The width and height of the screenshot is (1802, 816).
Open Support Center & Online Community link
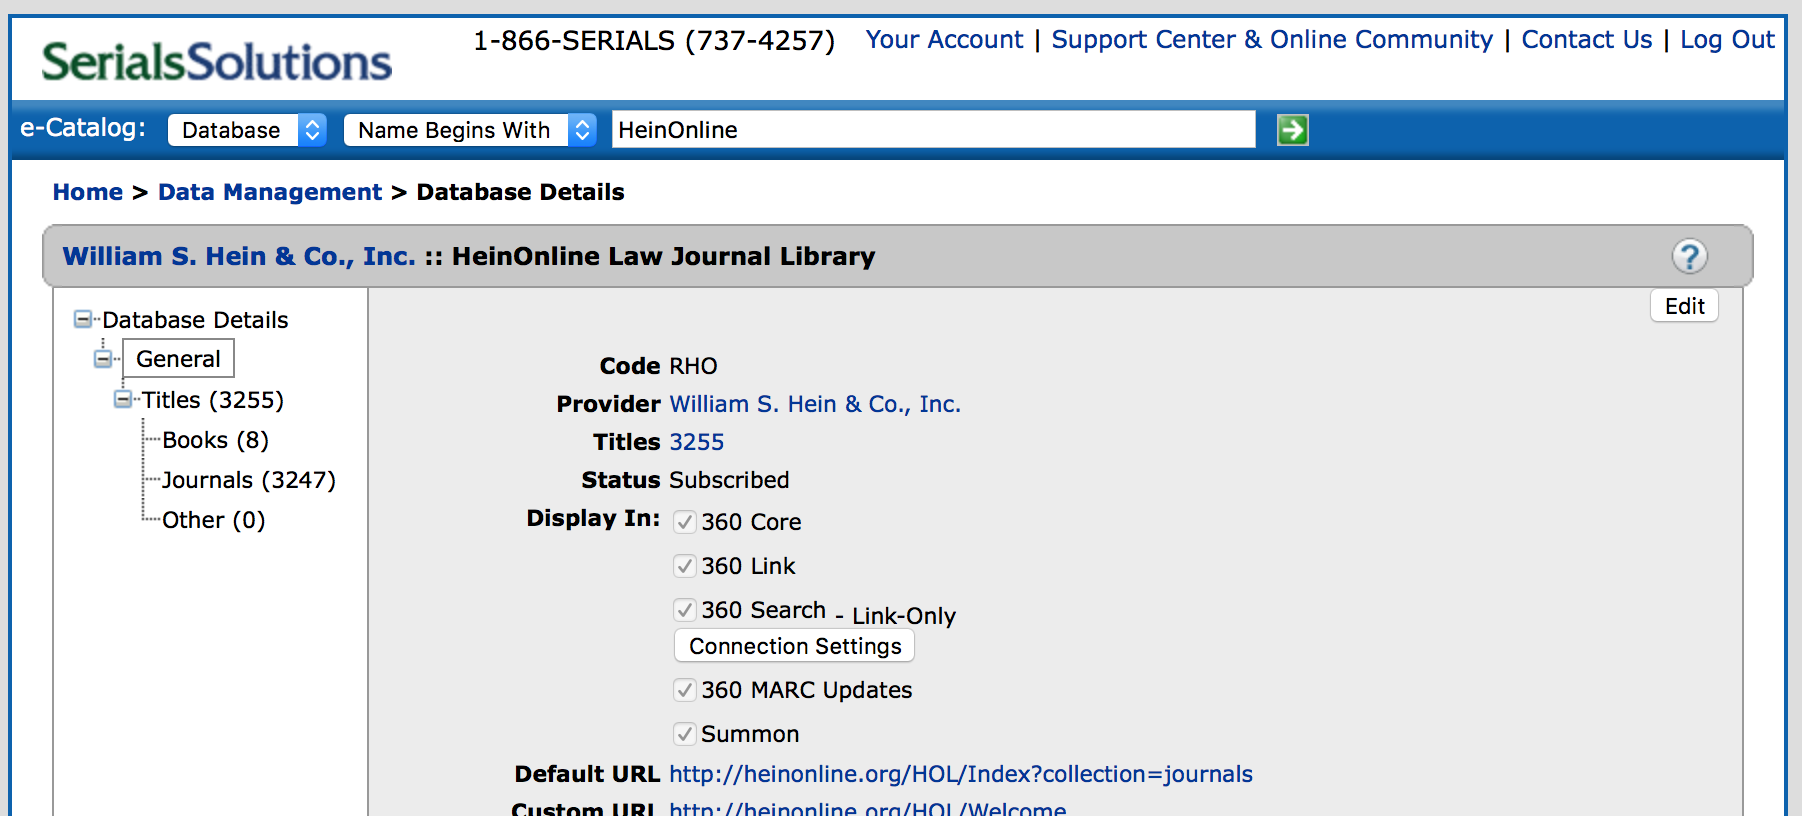click(x=1272, y=40)
